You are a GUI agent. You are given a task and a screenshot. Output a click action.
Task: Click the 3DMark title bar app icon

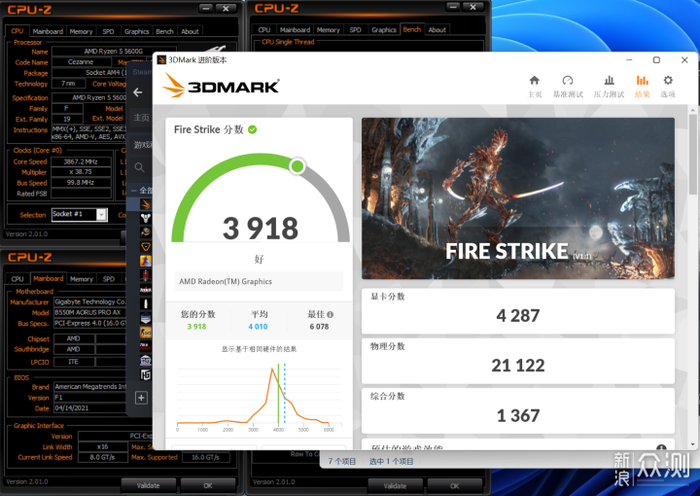162,60
